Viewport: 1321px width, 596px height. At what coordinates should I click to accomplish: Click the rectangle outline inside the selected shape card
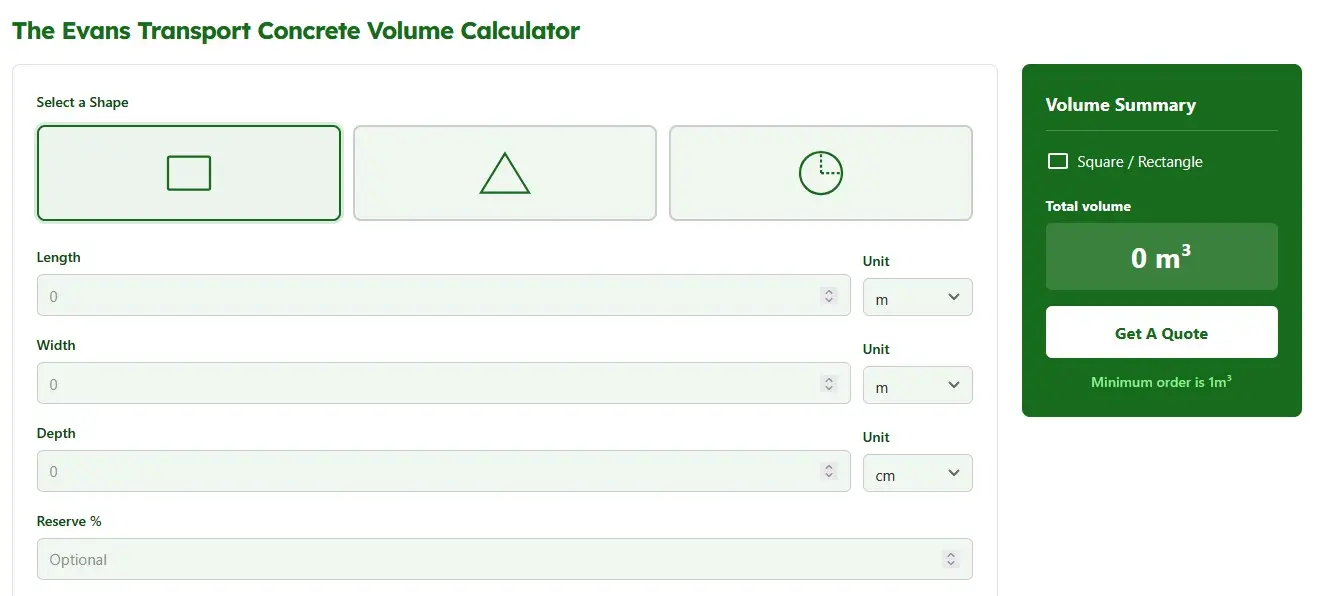click(x=188, y=171)
